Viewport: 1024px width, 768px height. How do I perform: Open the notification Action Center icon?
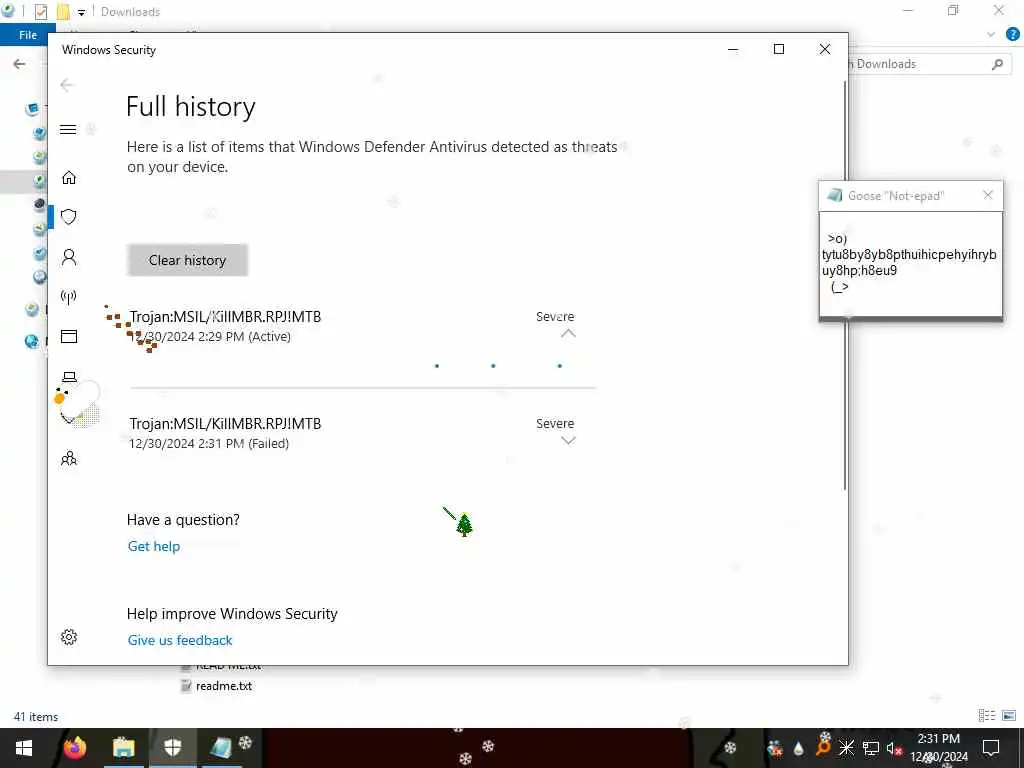point(991,748)
